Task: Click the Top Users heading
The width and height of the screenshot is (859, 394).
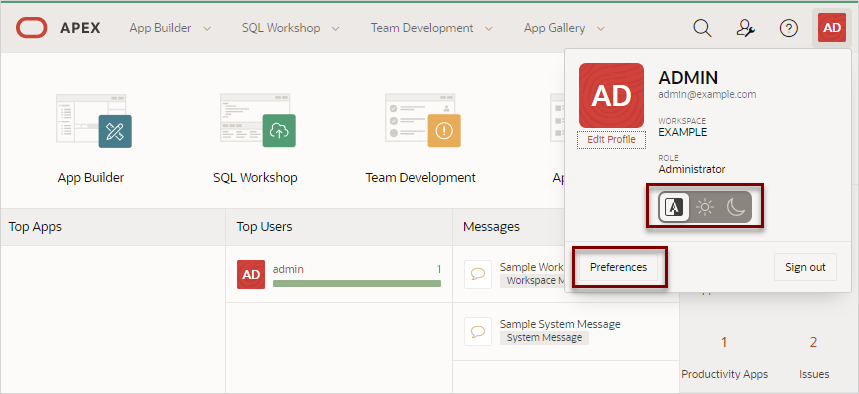Action: [265, 226]
